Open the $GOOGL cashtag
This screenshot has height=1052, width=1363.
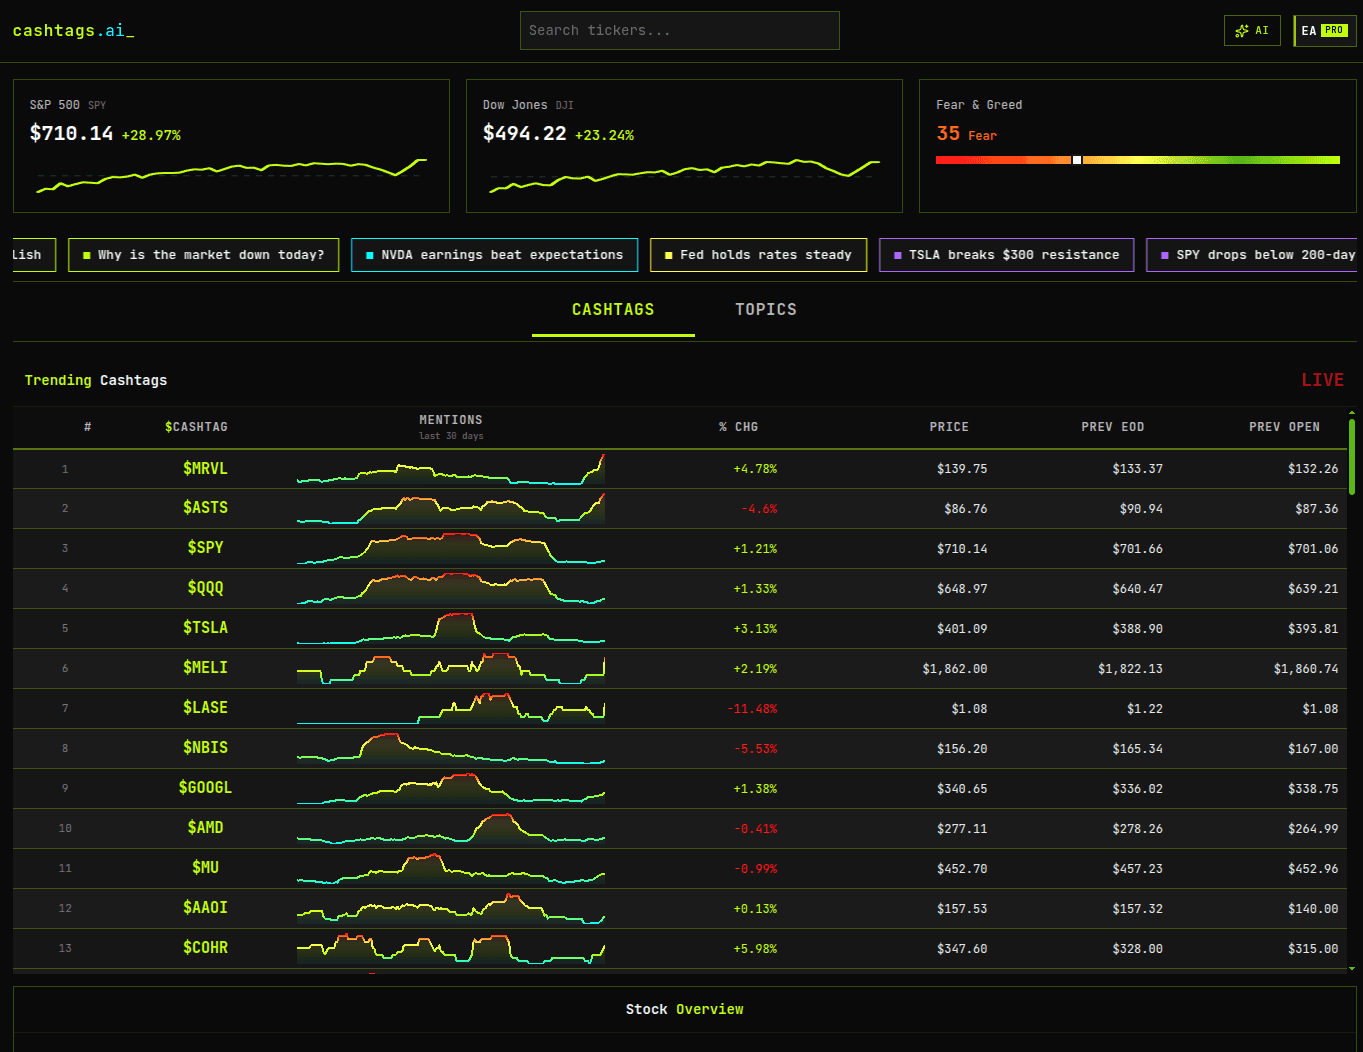(x=205, y=788)
